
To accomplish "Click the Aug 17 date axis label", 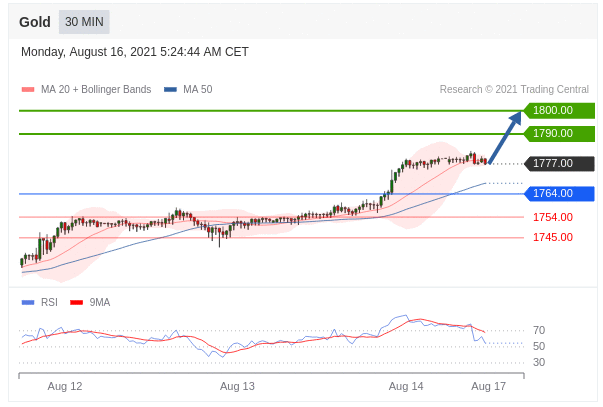I will 489,386.
